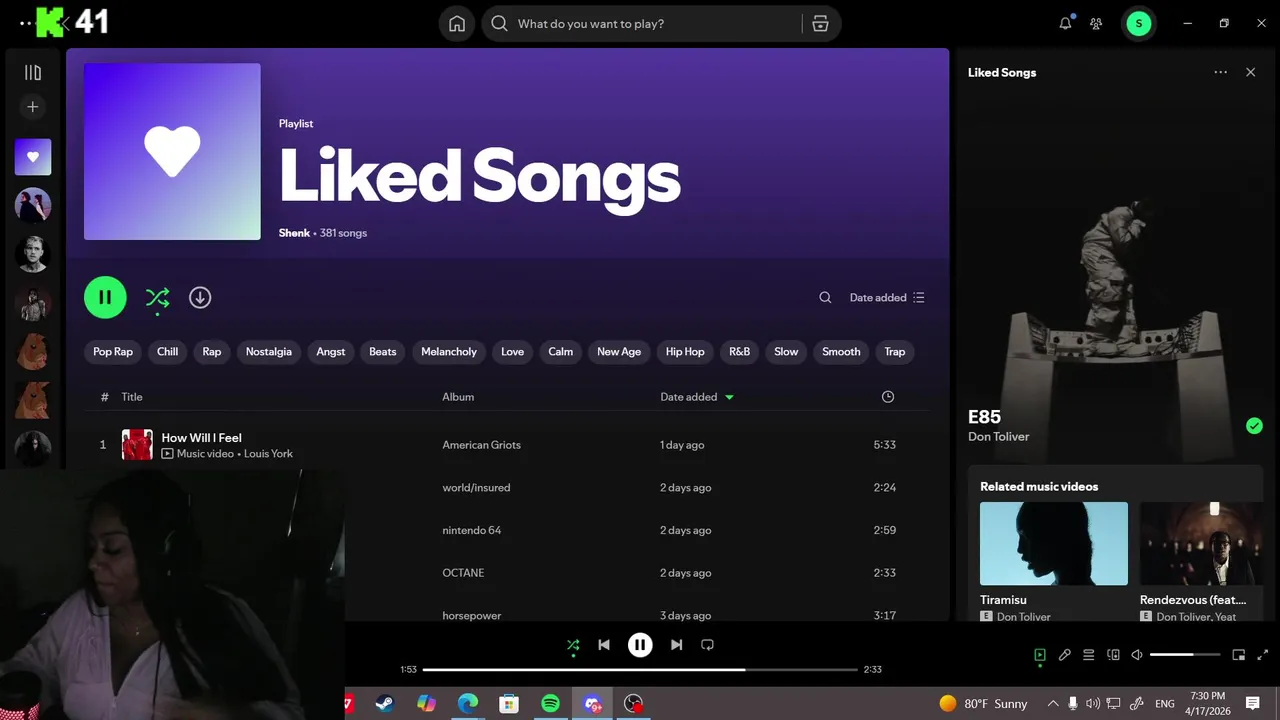Close the Now Playing side panel
The image size is (1280, 720).
click(x=1250, y=72)
